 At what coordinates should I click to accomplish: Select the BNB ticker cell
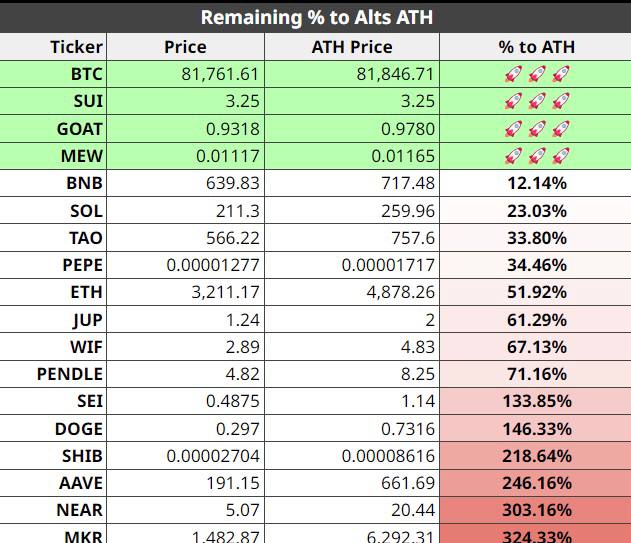53,183
